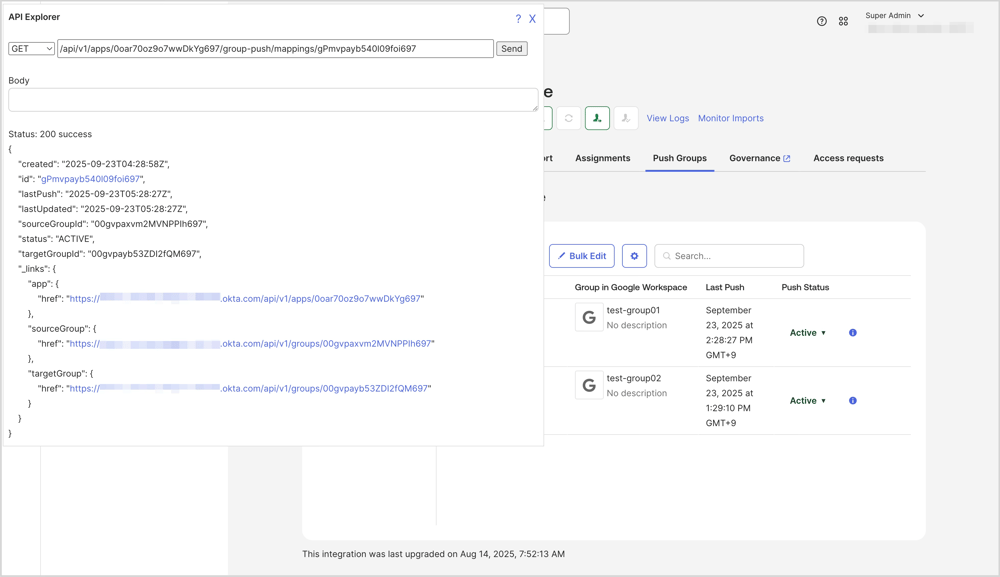Image resolution: width=1000 pixels, height=577 pixels.
Task: Close the API Explorer panel
Action: tap(532, 18)
